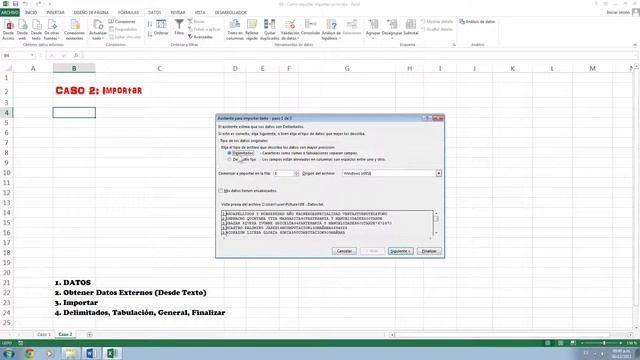Image resolution: width=640 pixels, height=360 pixels.
Task: Click the sort descending Z-A icon
Action: (x=150, y=34)
